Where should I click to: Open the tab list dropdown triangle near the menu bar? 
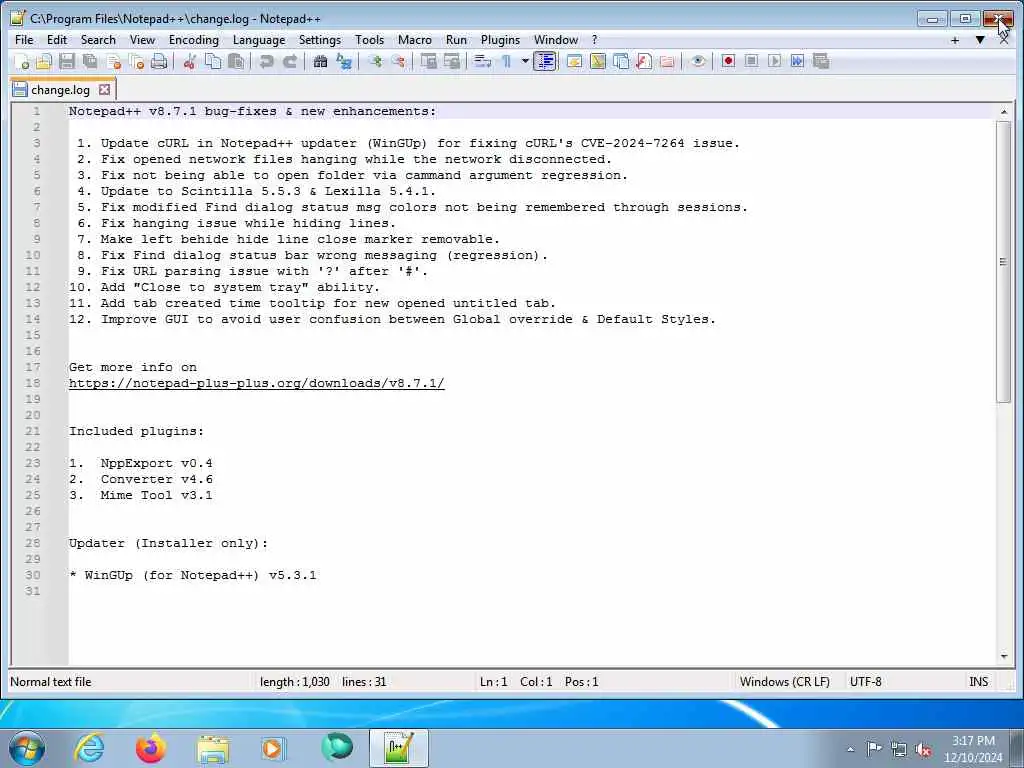[x=980, y=40]
